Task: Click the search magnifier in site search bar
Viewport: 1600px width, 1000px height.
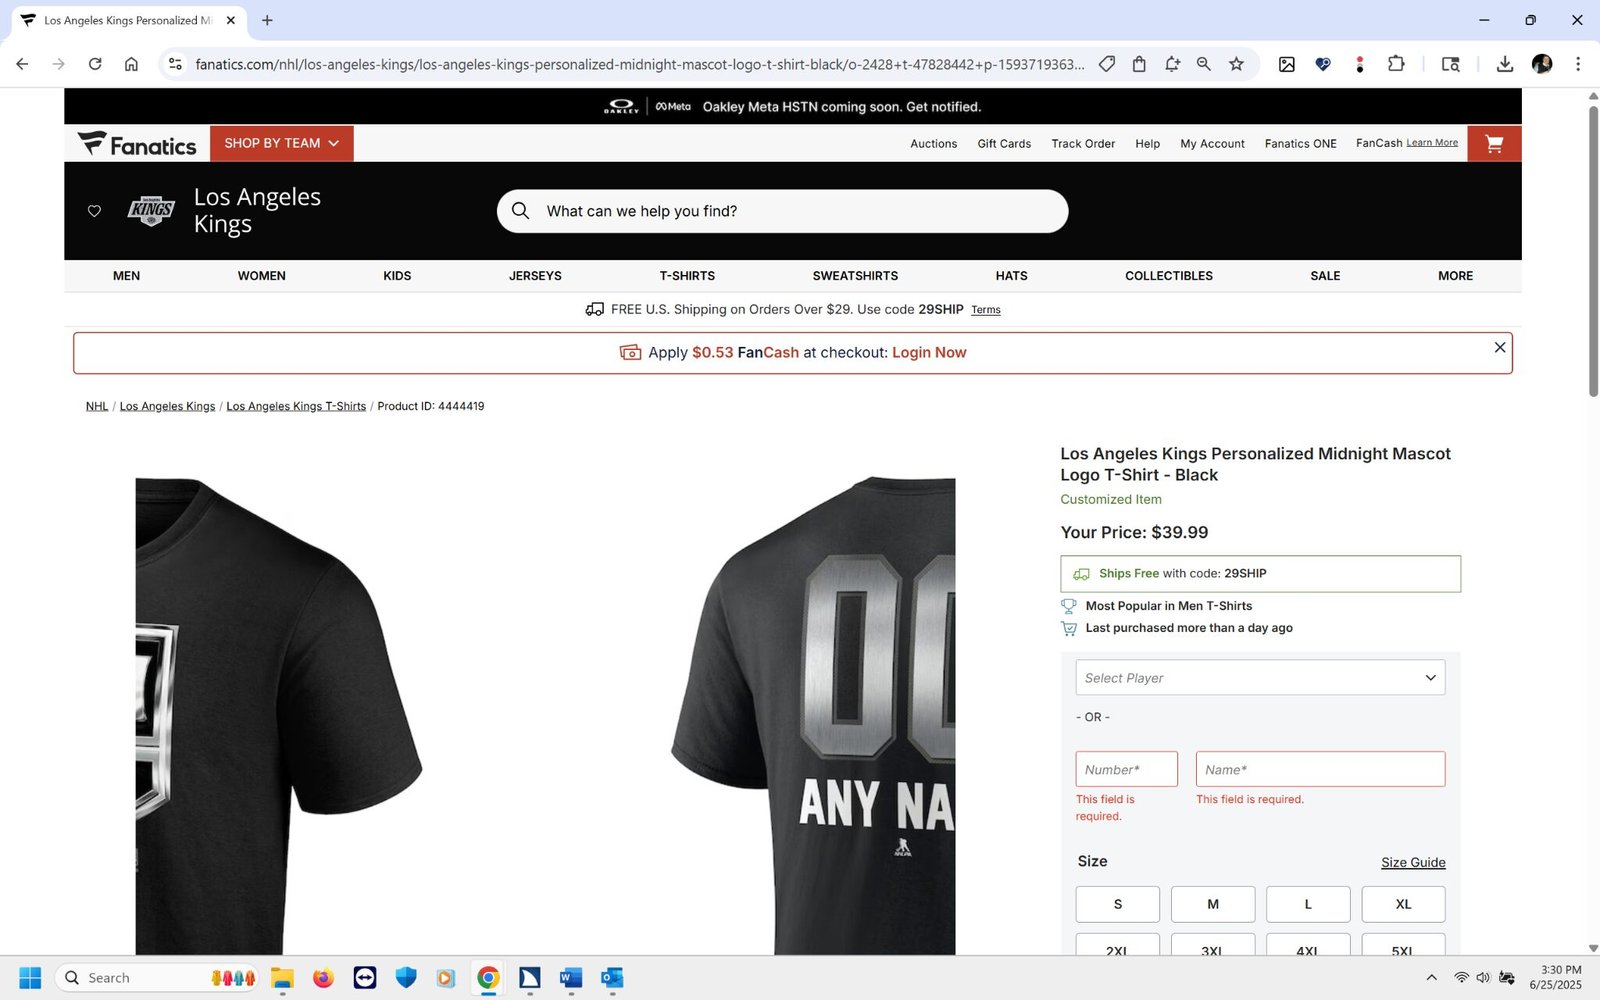Action: click(520, 211)
